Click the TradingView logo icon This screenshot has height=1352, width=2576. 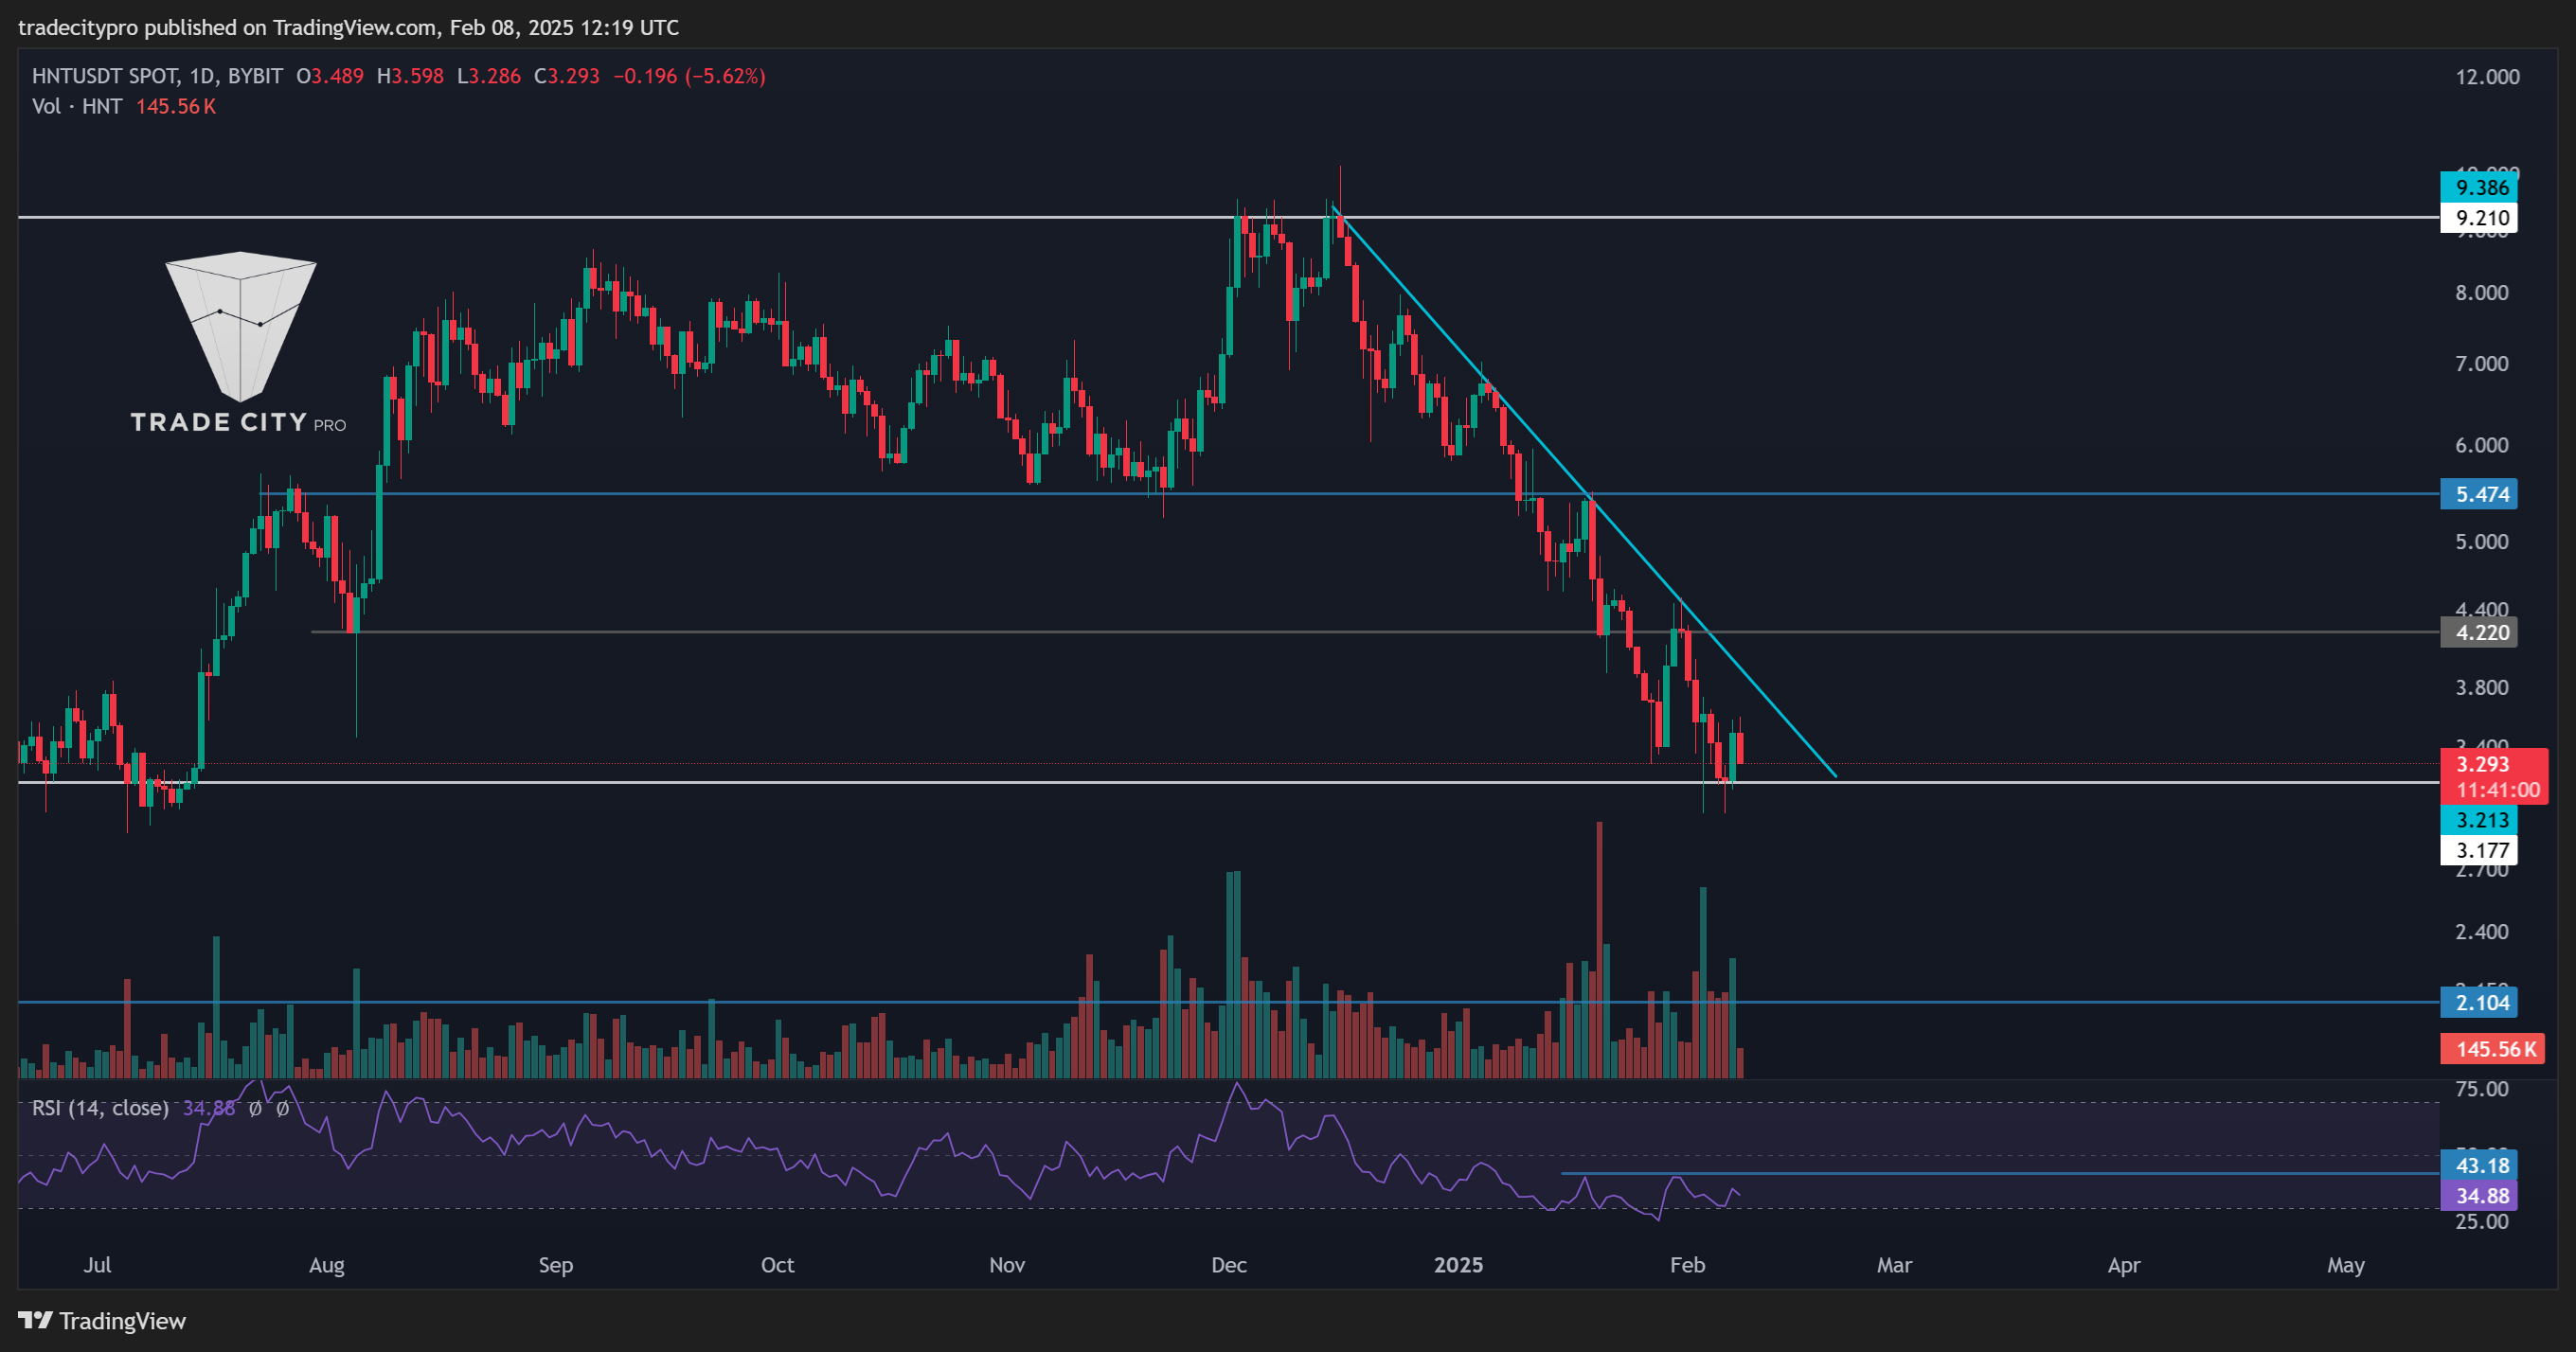(x=36, y=1320)
